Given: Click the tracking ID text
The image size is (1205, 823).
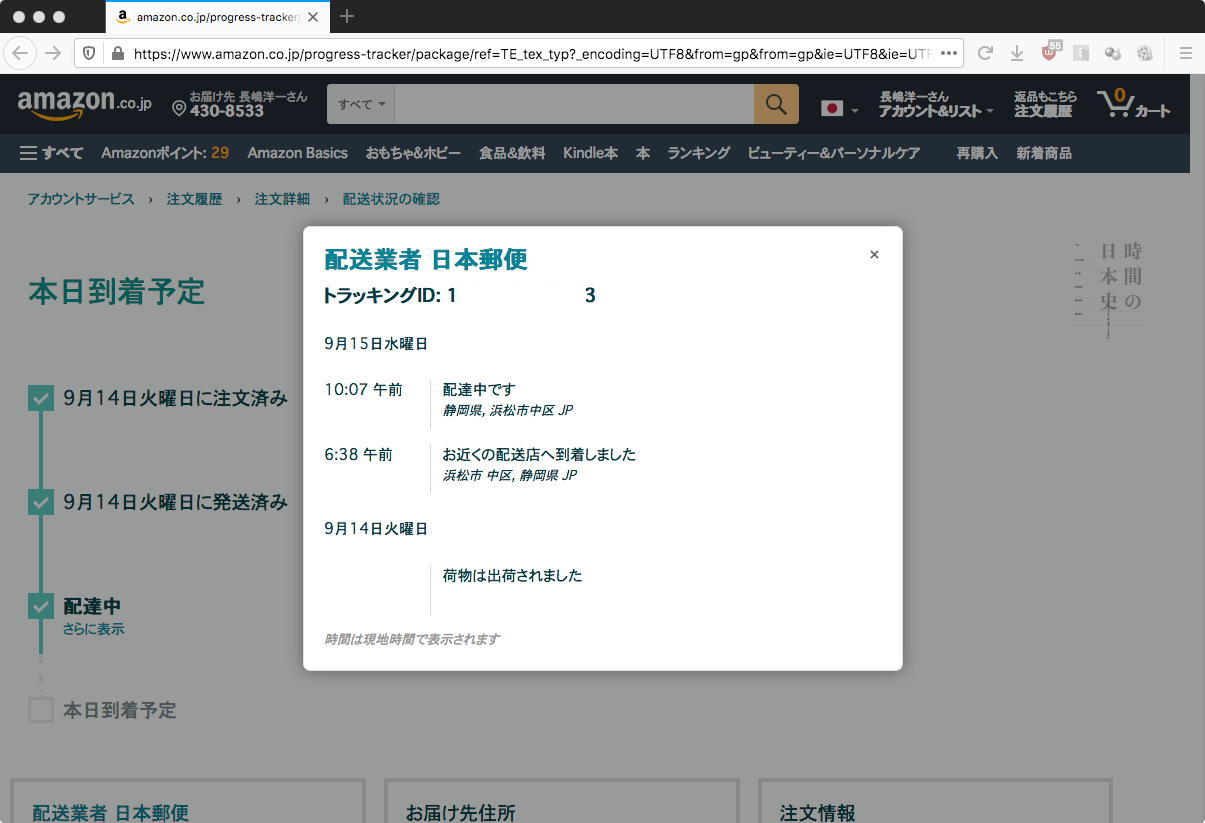Looking at the screenshot, I should point(460,295).
